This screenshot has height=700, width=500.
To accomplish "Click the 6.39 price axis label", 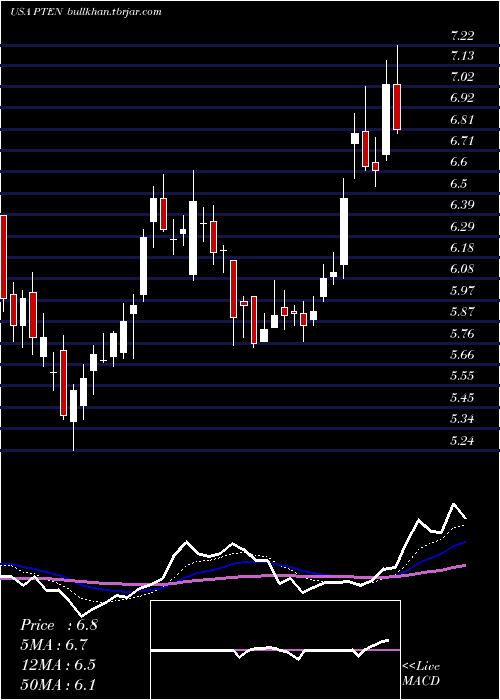I will pos(462,205).
